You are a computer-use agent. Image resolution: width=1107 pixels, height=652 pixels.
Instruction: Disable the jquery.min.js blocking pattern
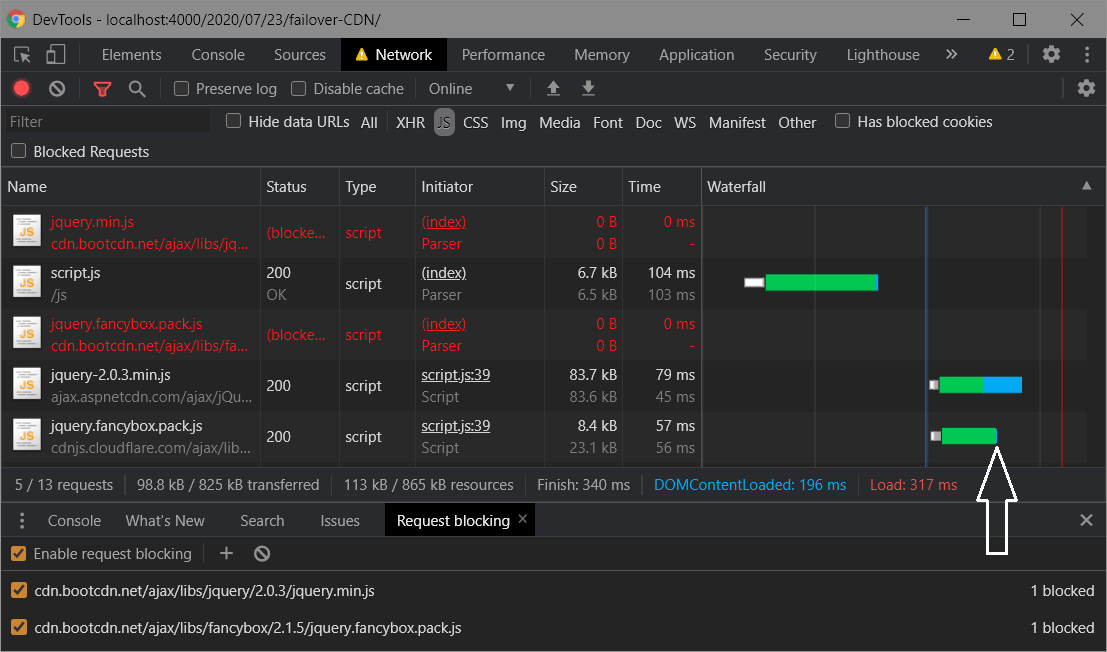tap(18, 591)
